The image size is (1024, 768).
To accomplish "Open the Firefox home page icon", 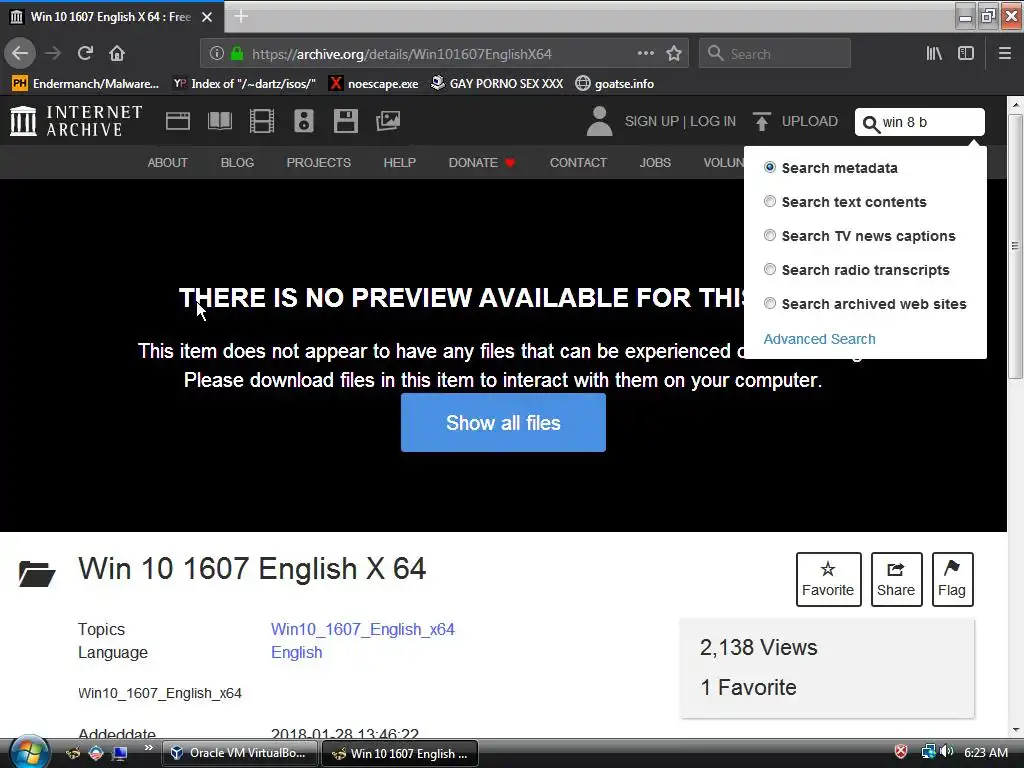I will tap(117, 54).
